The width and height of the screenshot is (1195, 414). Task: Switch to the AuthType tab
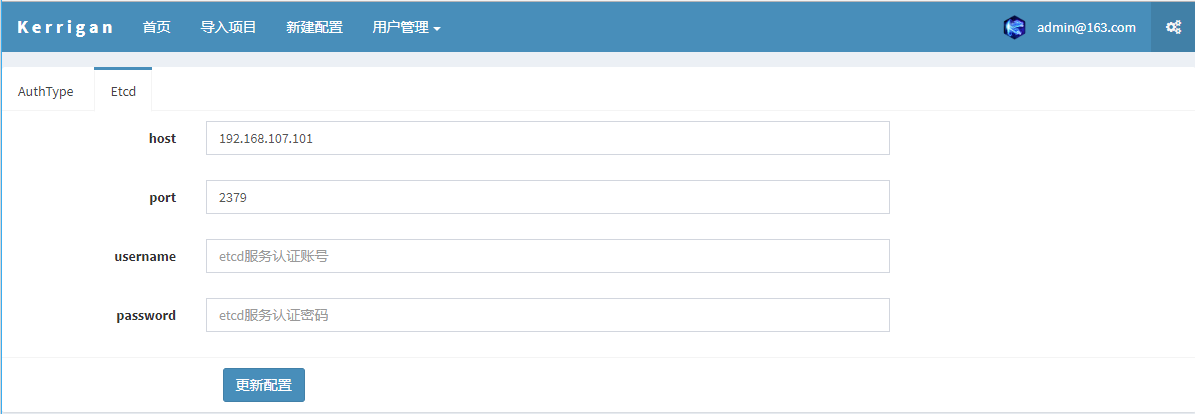click(46, 91)
